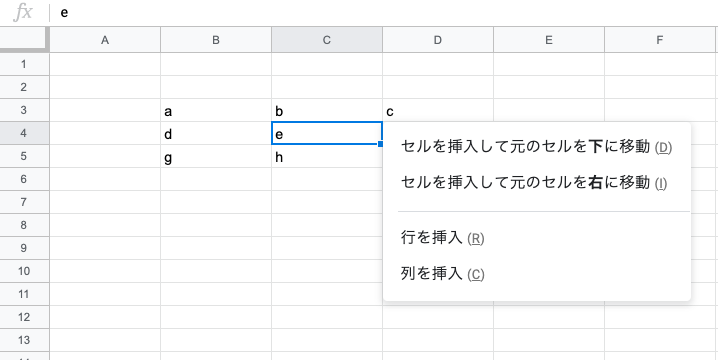
Task: Click the formula bar input showing e
Action: 385,13
